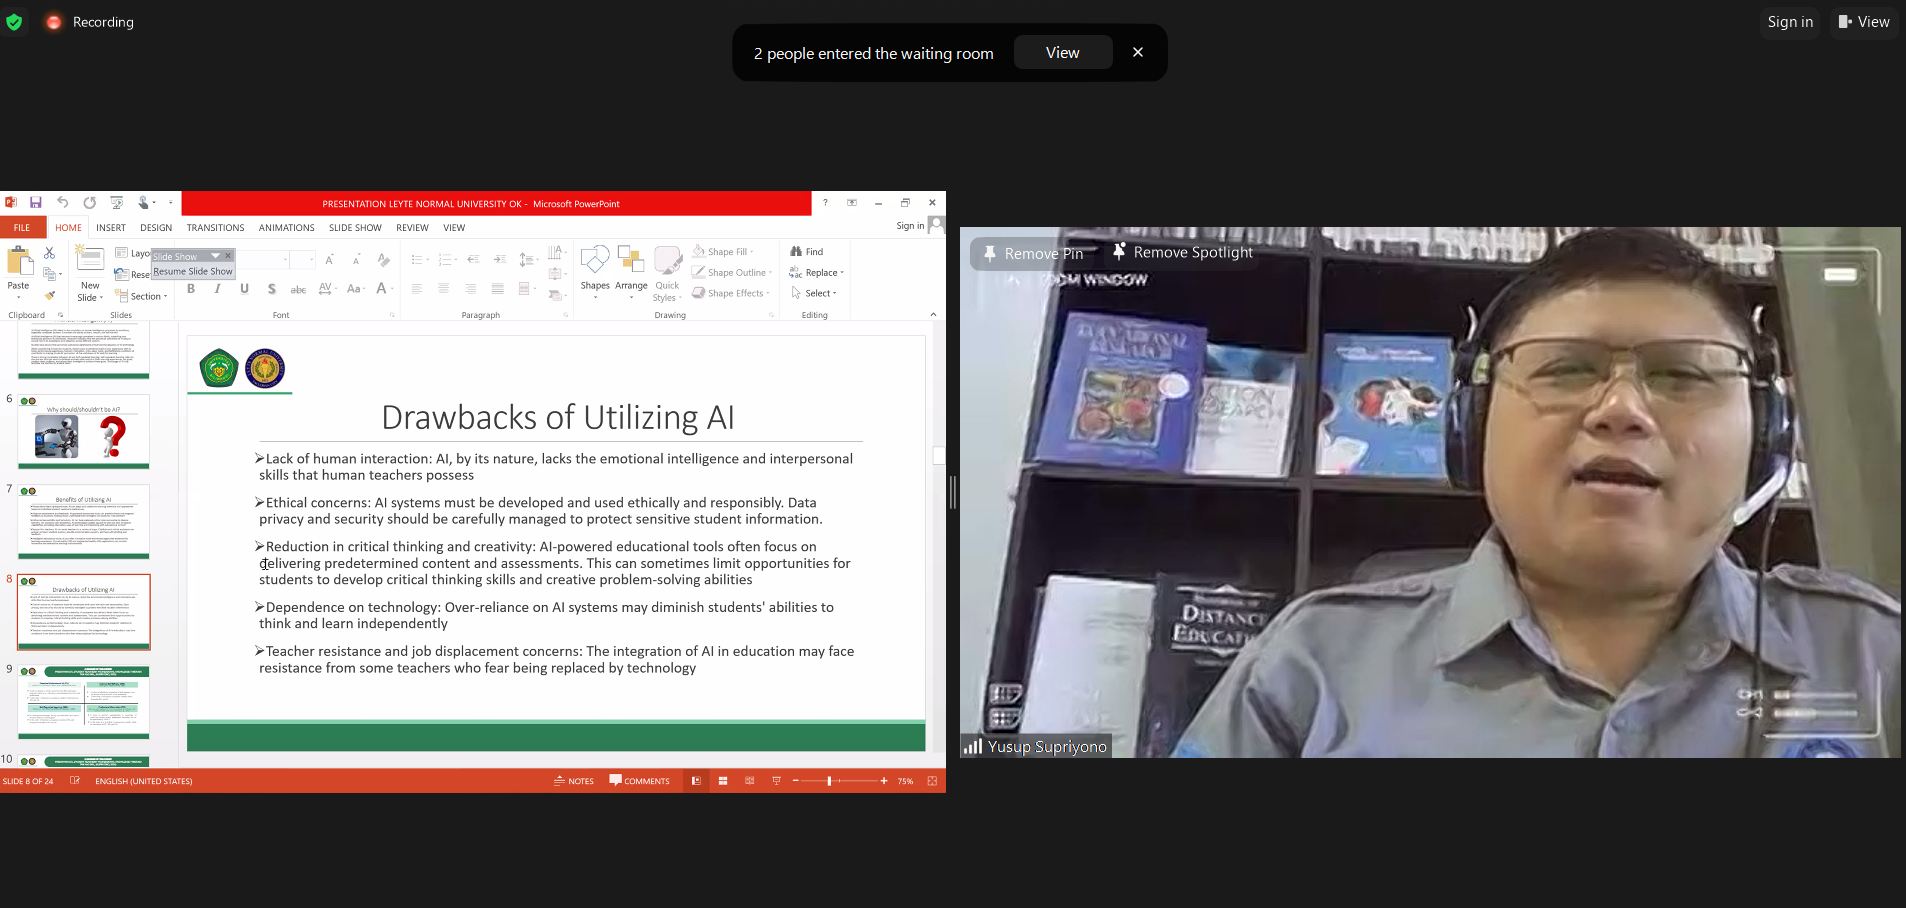Viewport: 1906px width, 908px height.
Task: Click View on waiting room notification
Action: click(1062, 53)
